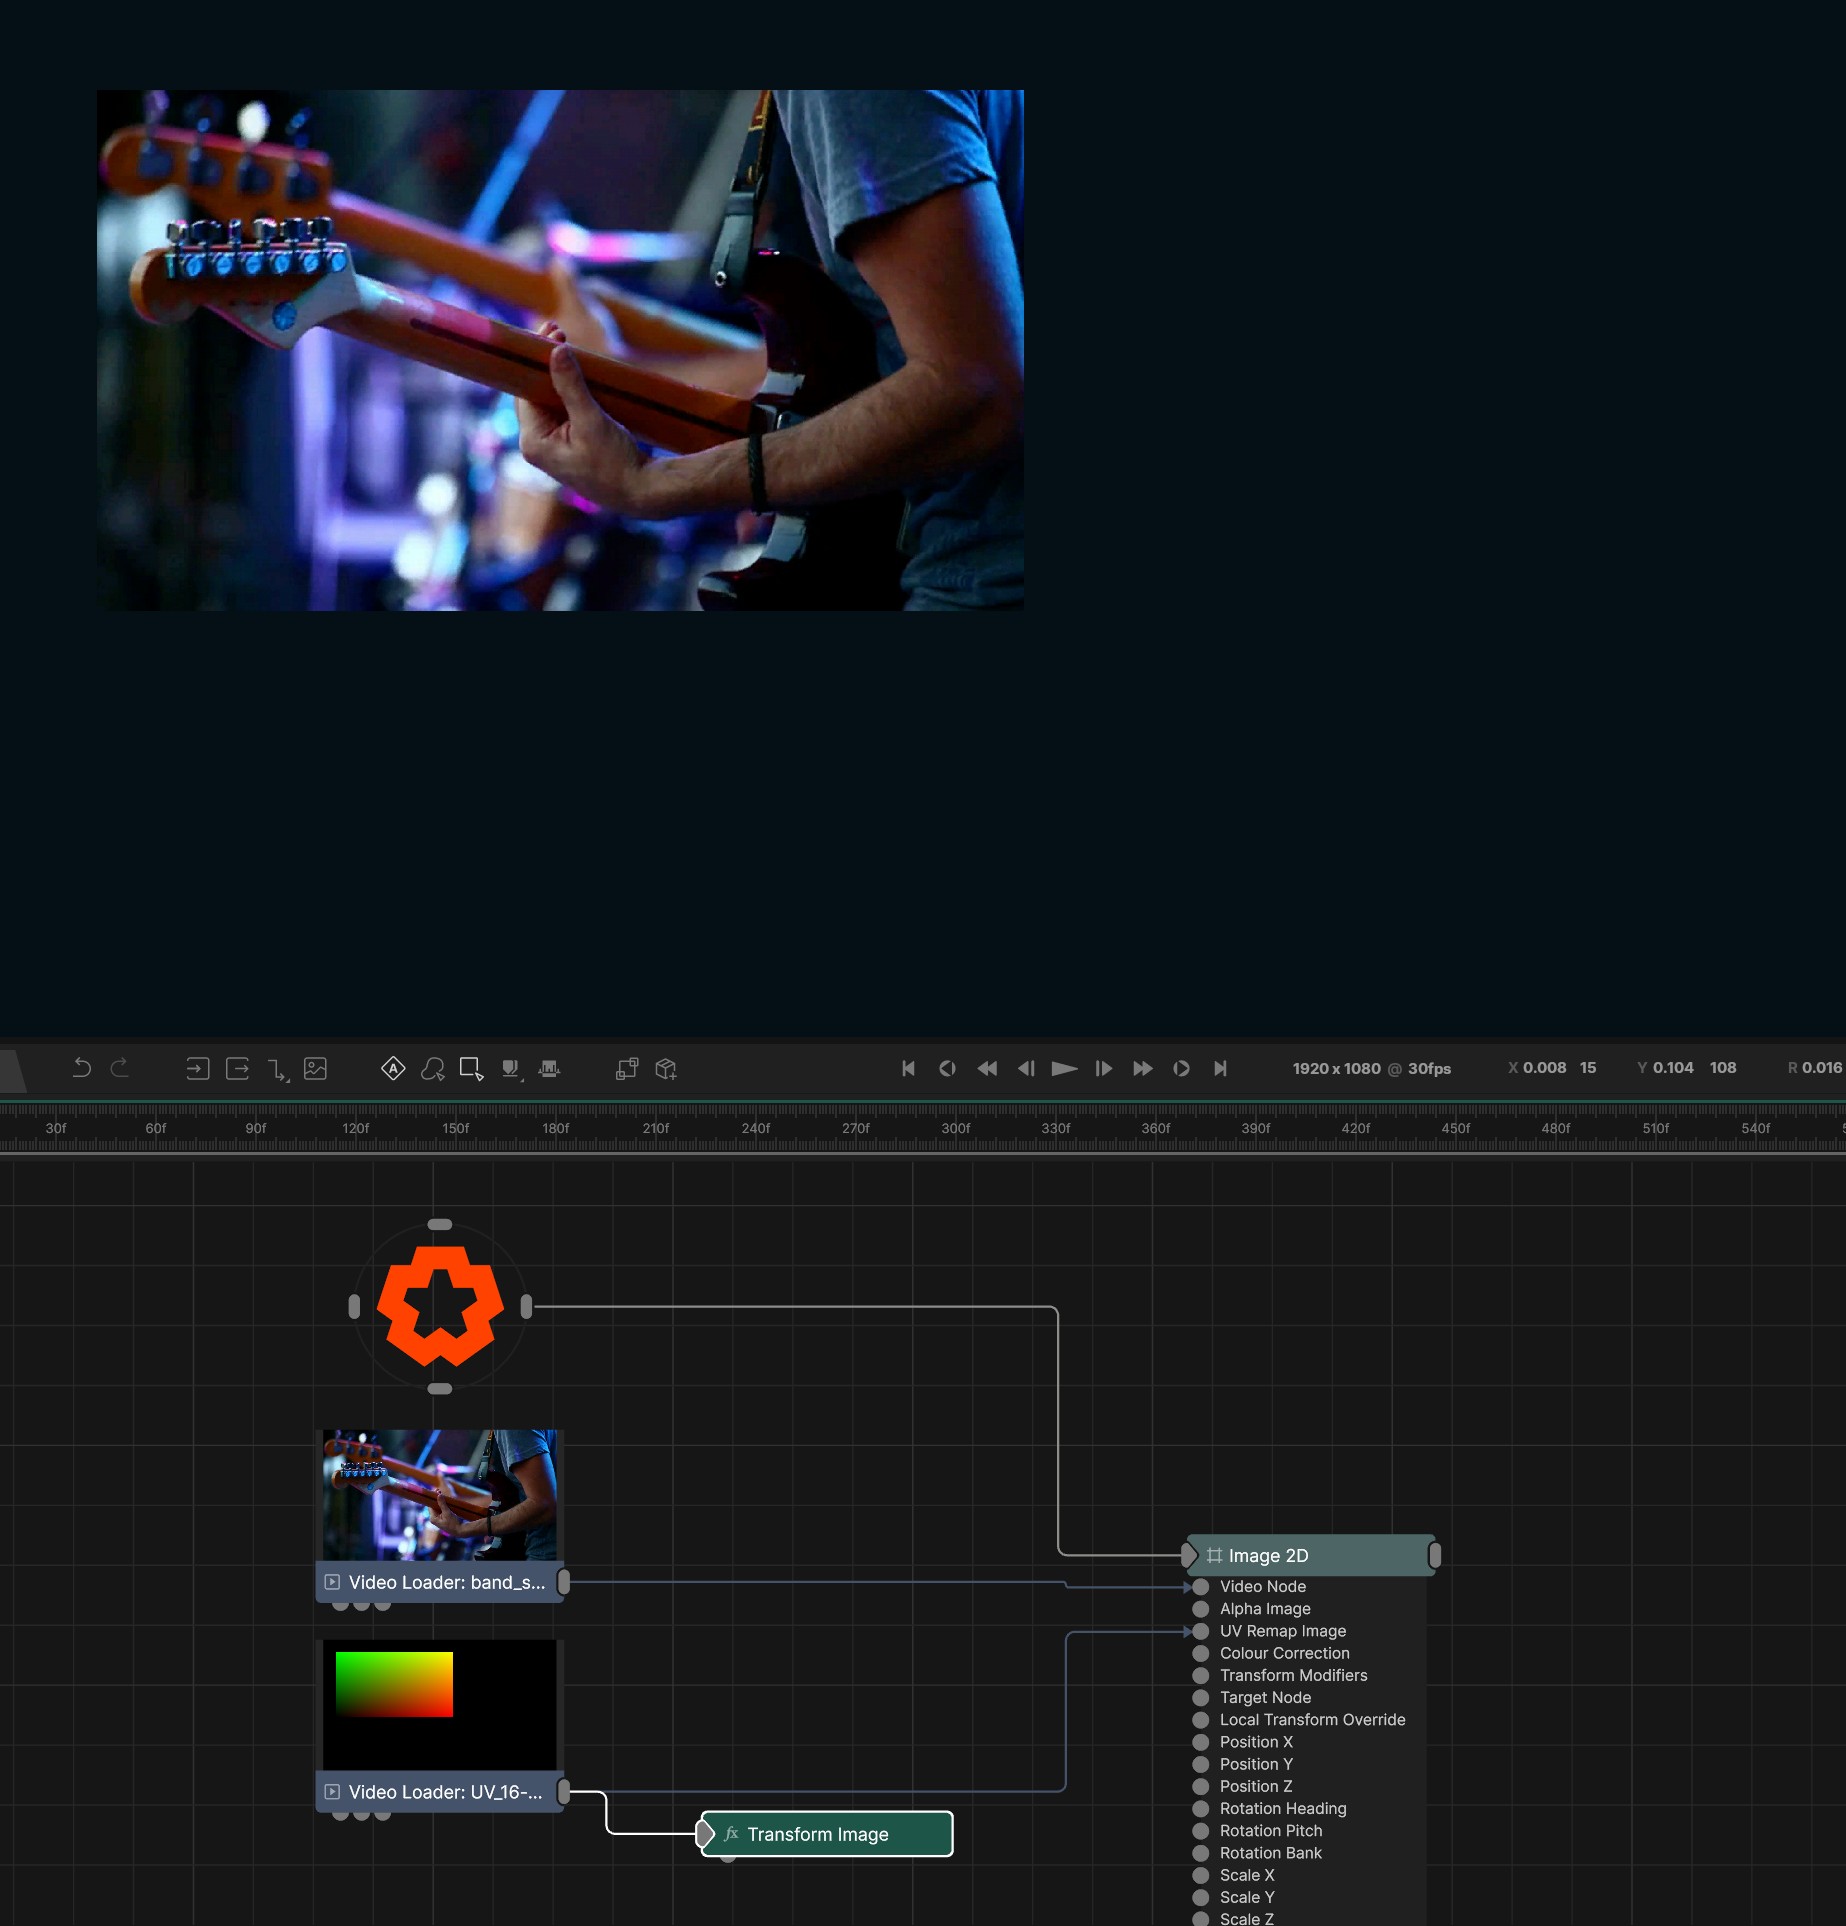Select the Transform Image node
Image resolution: width=1846 pixels, height=1926 pixels.
(x=827, y=1834)
